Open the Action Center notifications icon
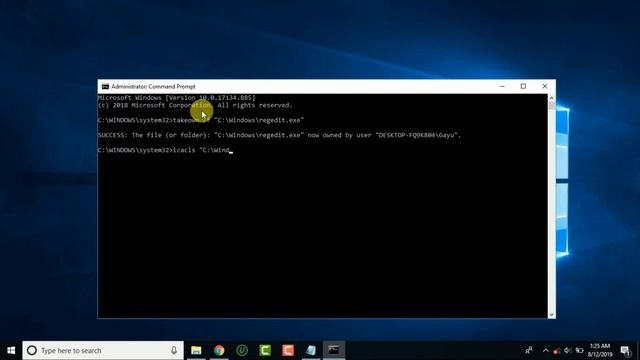Image resolution: width=640 pixels, height=360 pixels. tap(625, 350)
